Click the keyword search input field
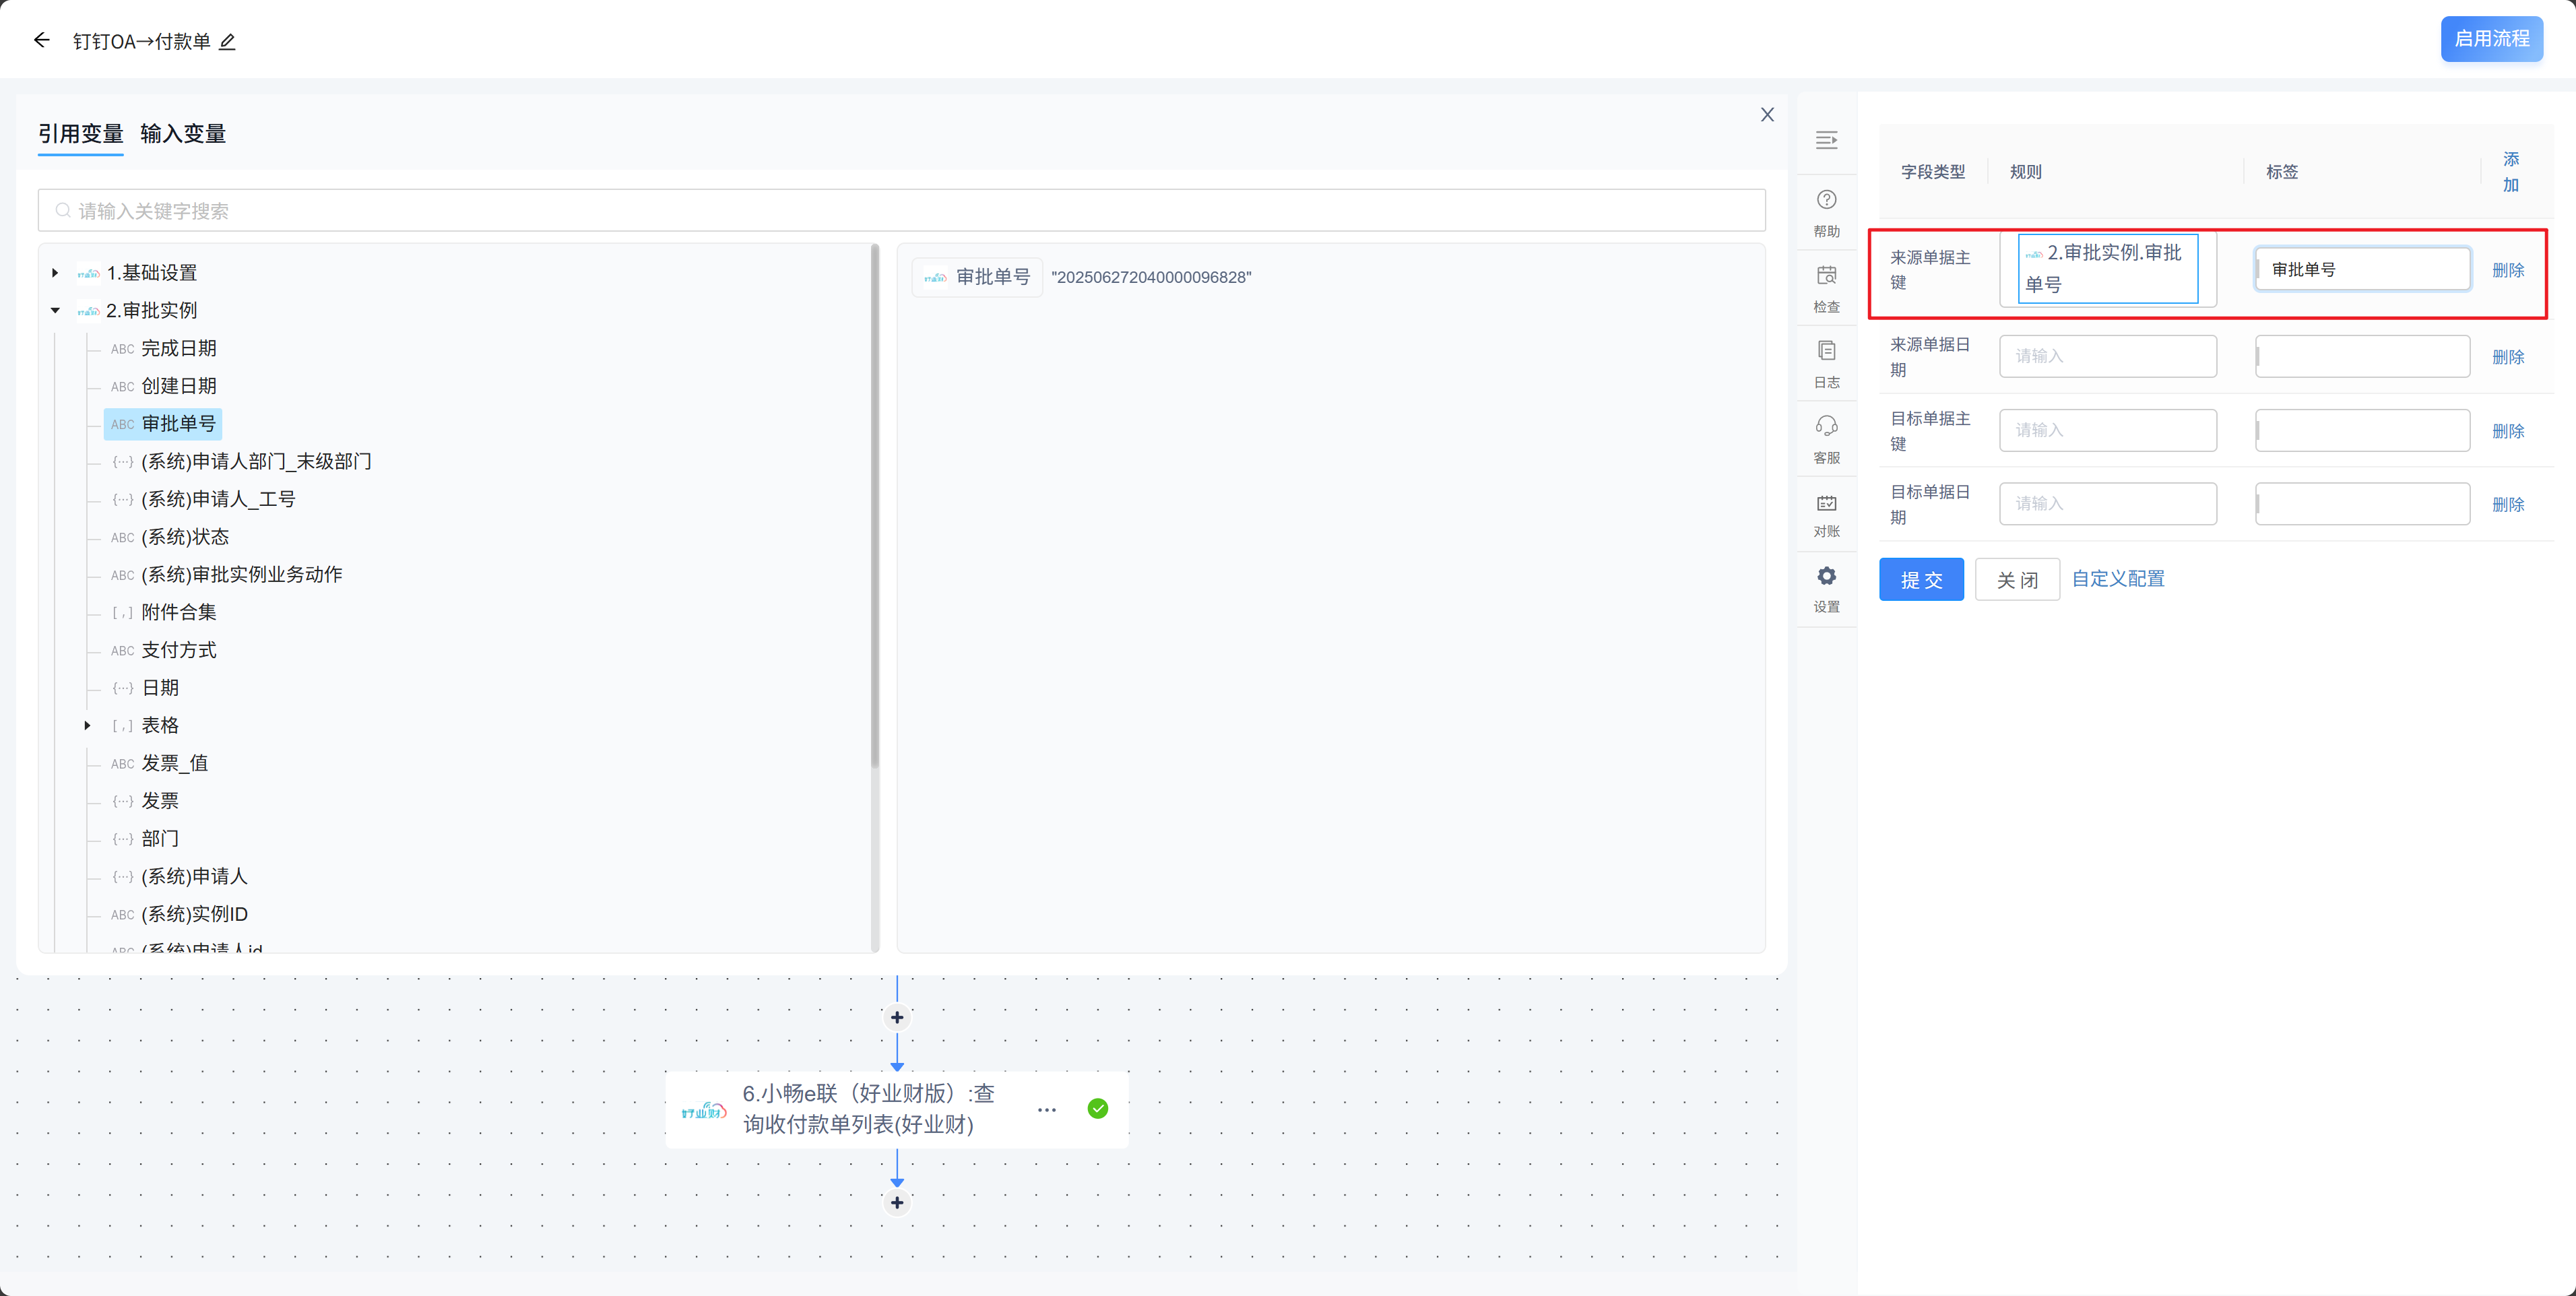 900,211
